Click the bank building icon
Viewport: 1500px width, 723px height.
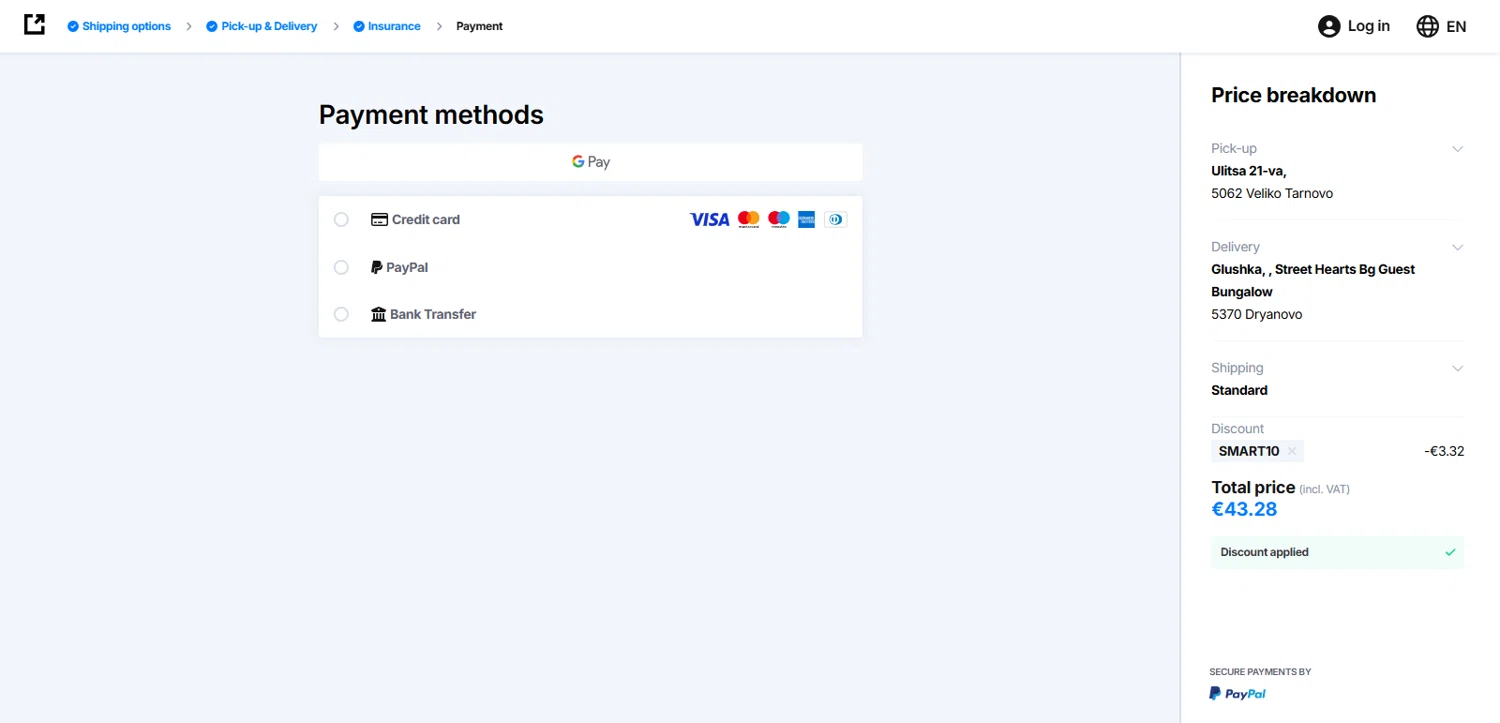[378, 314]
